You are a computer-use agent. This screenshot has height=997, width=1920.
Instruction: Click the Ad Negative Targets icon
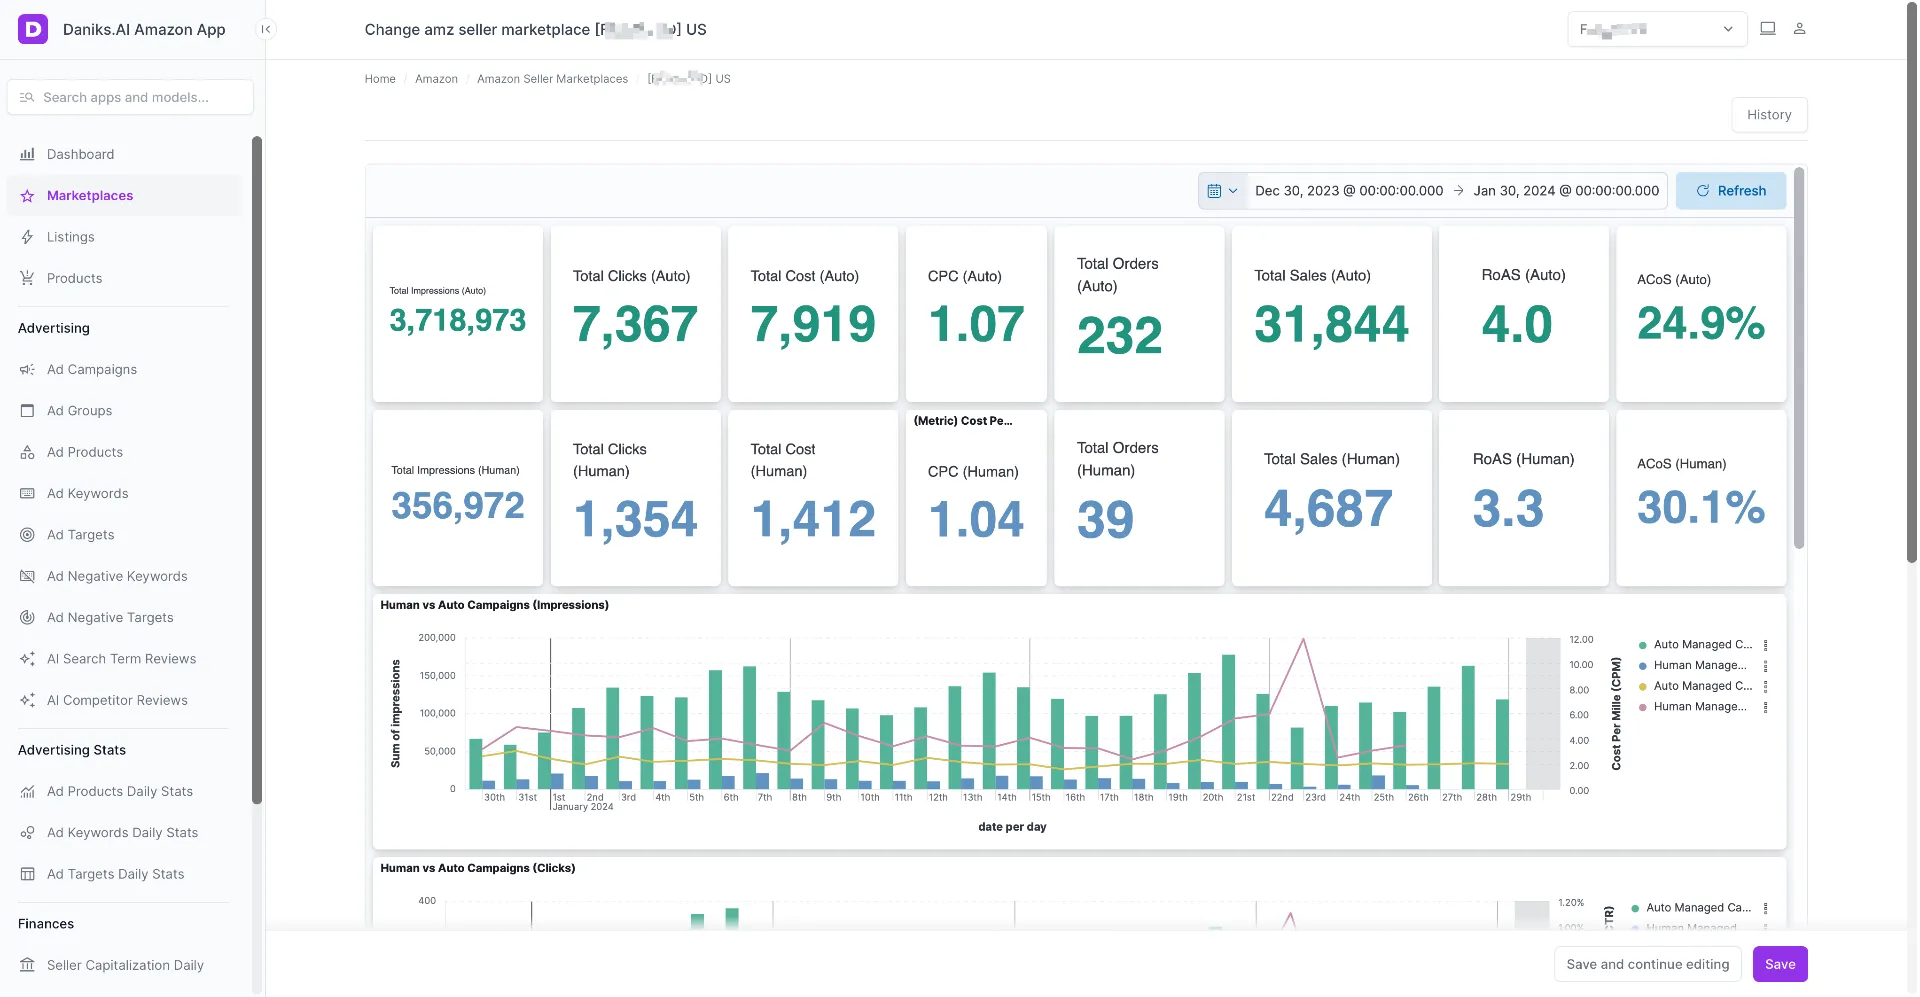[x=27, y=618]
